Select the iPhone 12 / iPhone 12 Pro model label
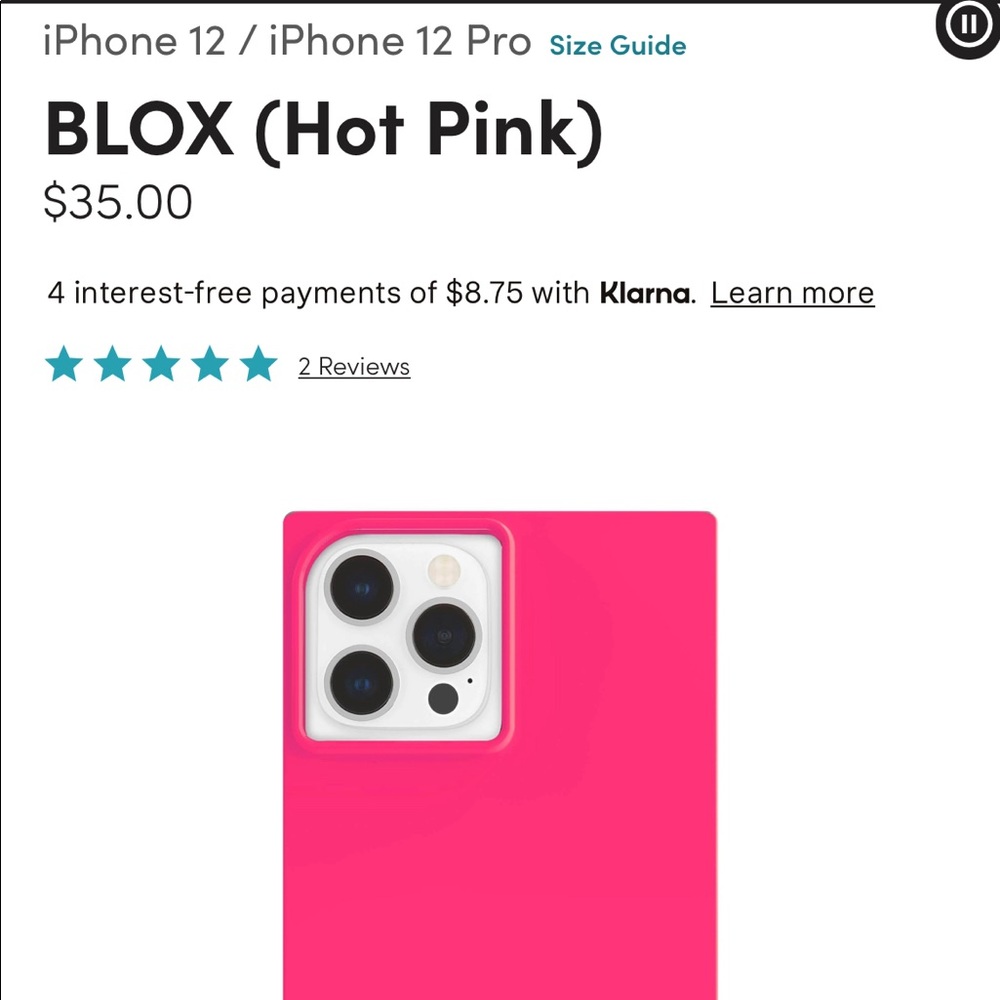 coord(287,41)
